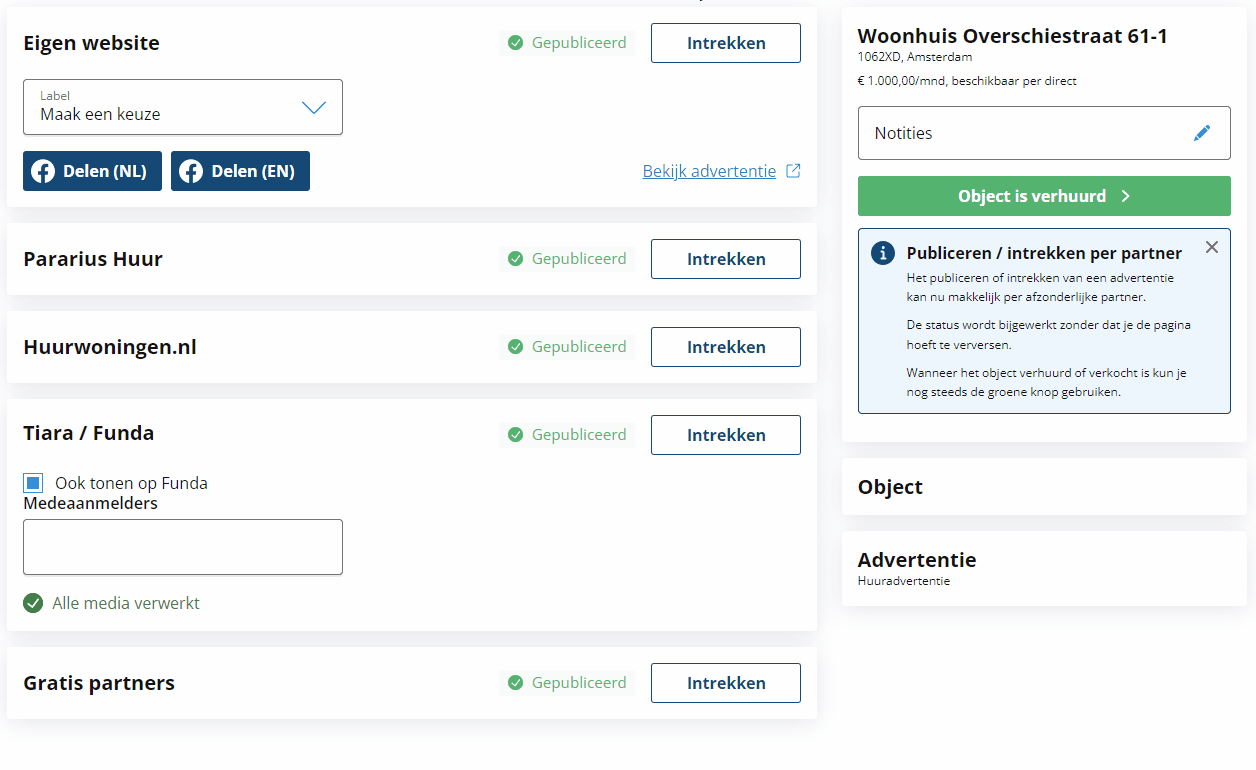
Task: Click the Medeaanmelders input field
Action: coord(183,547)
